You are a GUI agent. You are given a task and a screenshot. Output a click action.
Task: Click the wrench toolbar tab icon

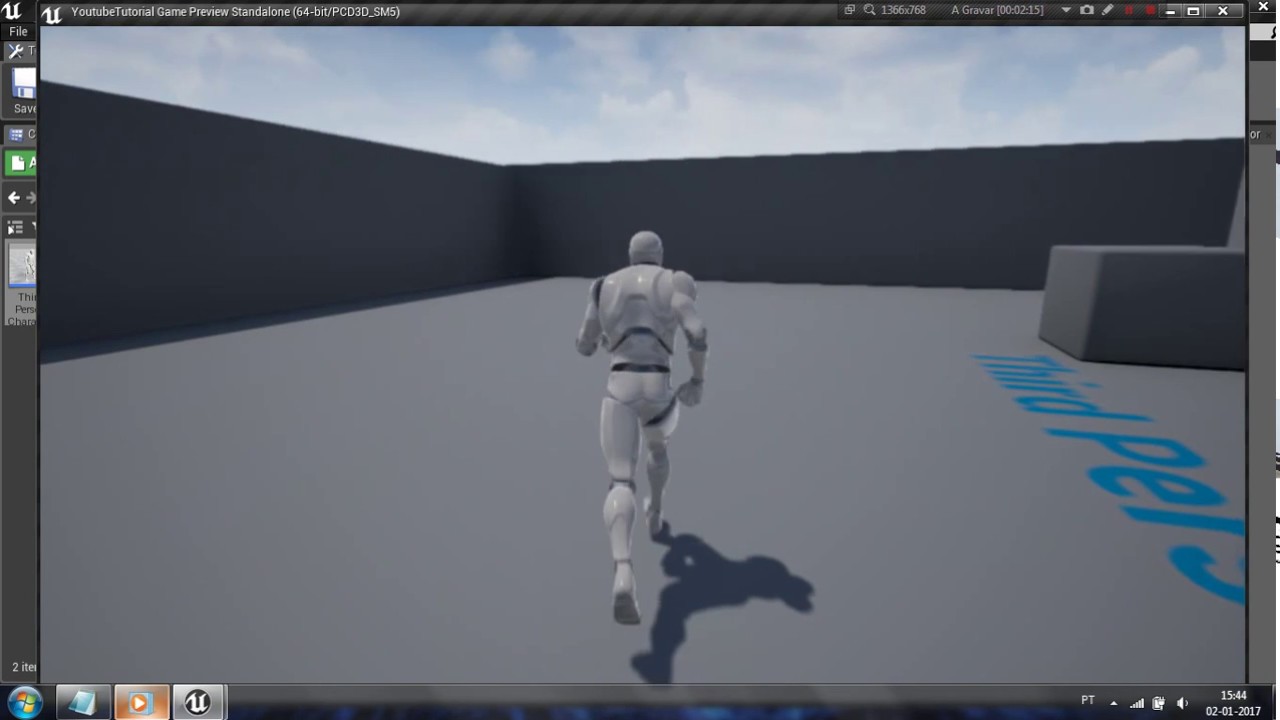(x=15, y=51)
